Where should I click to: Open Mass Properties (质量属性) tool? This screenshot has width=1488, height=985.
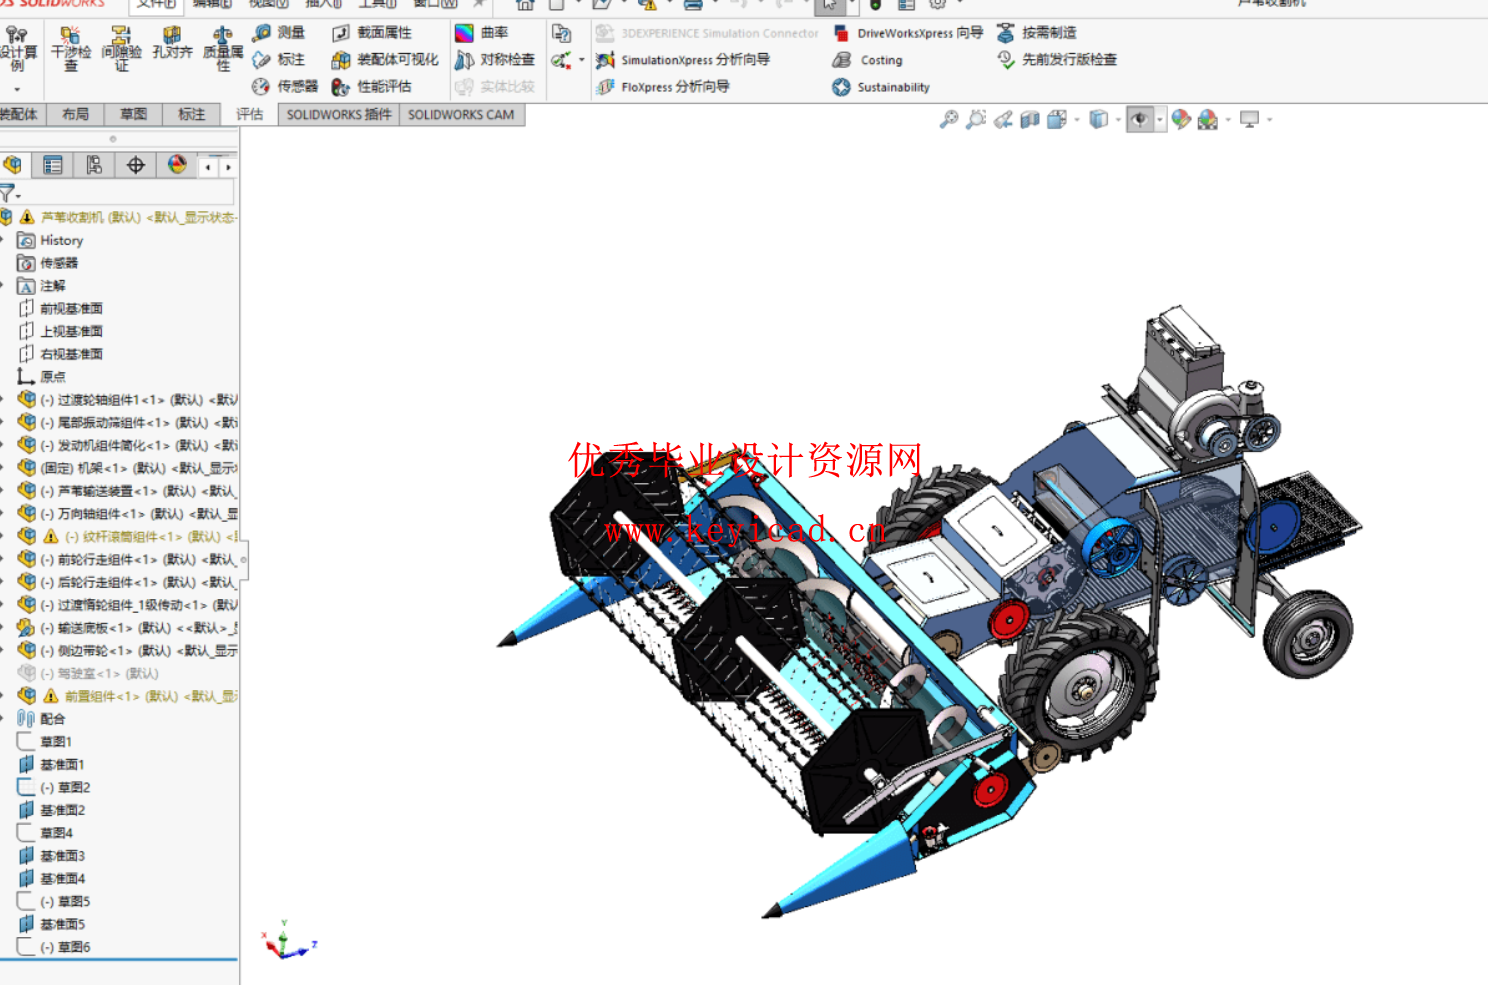point(222,48)
